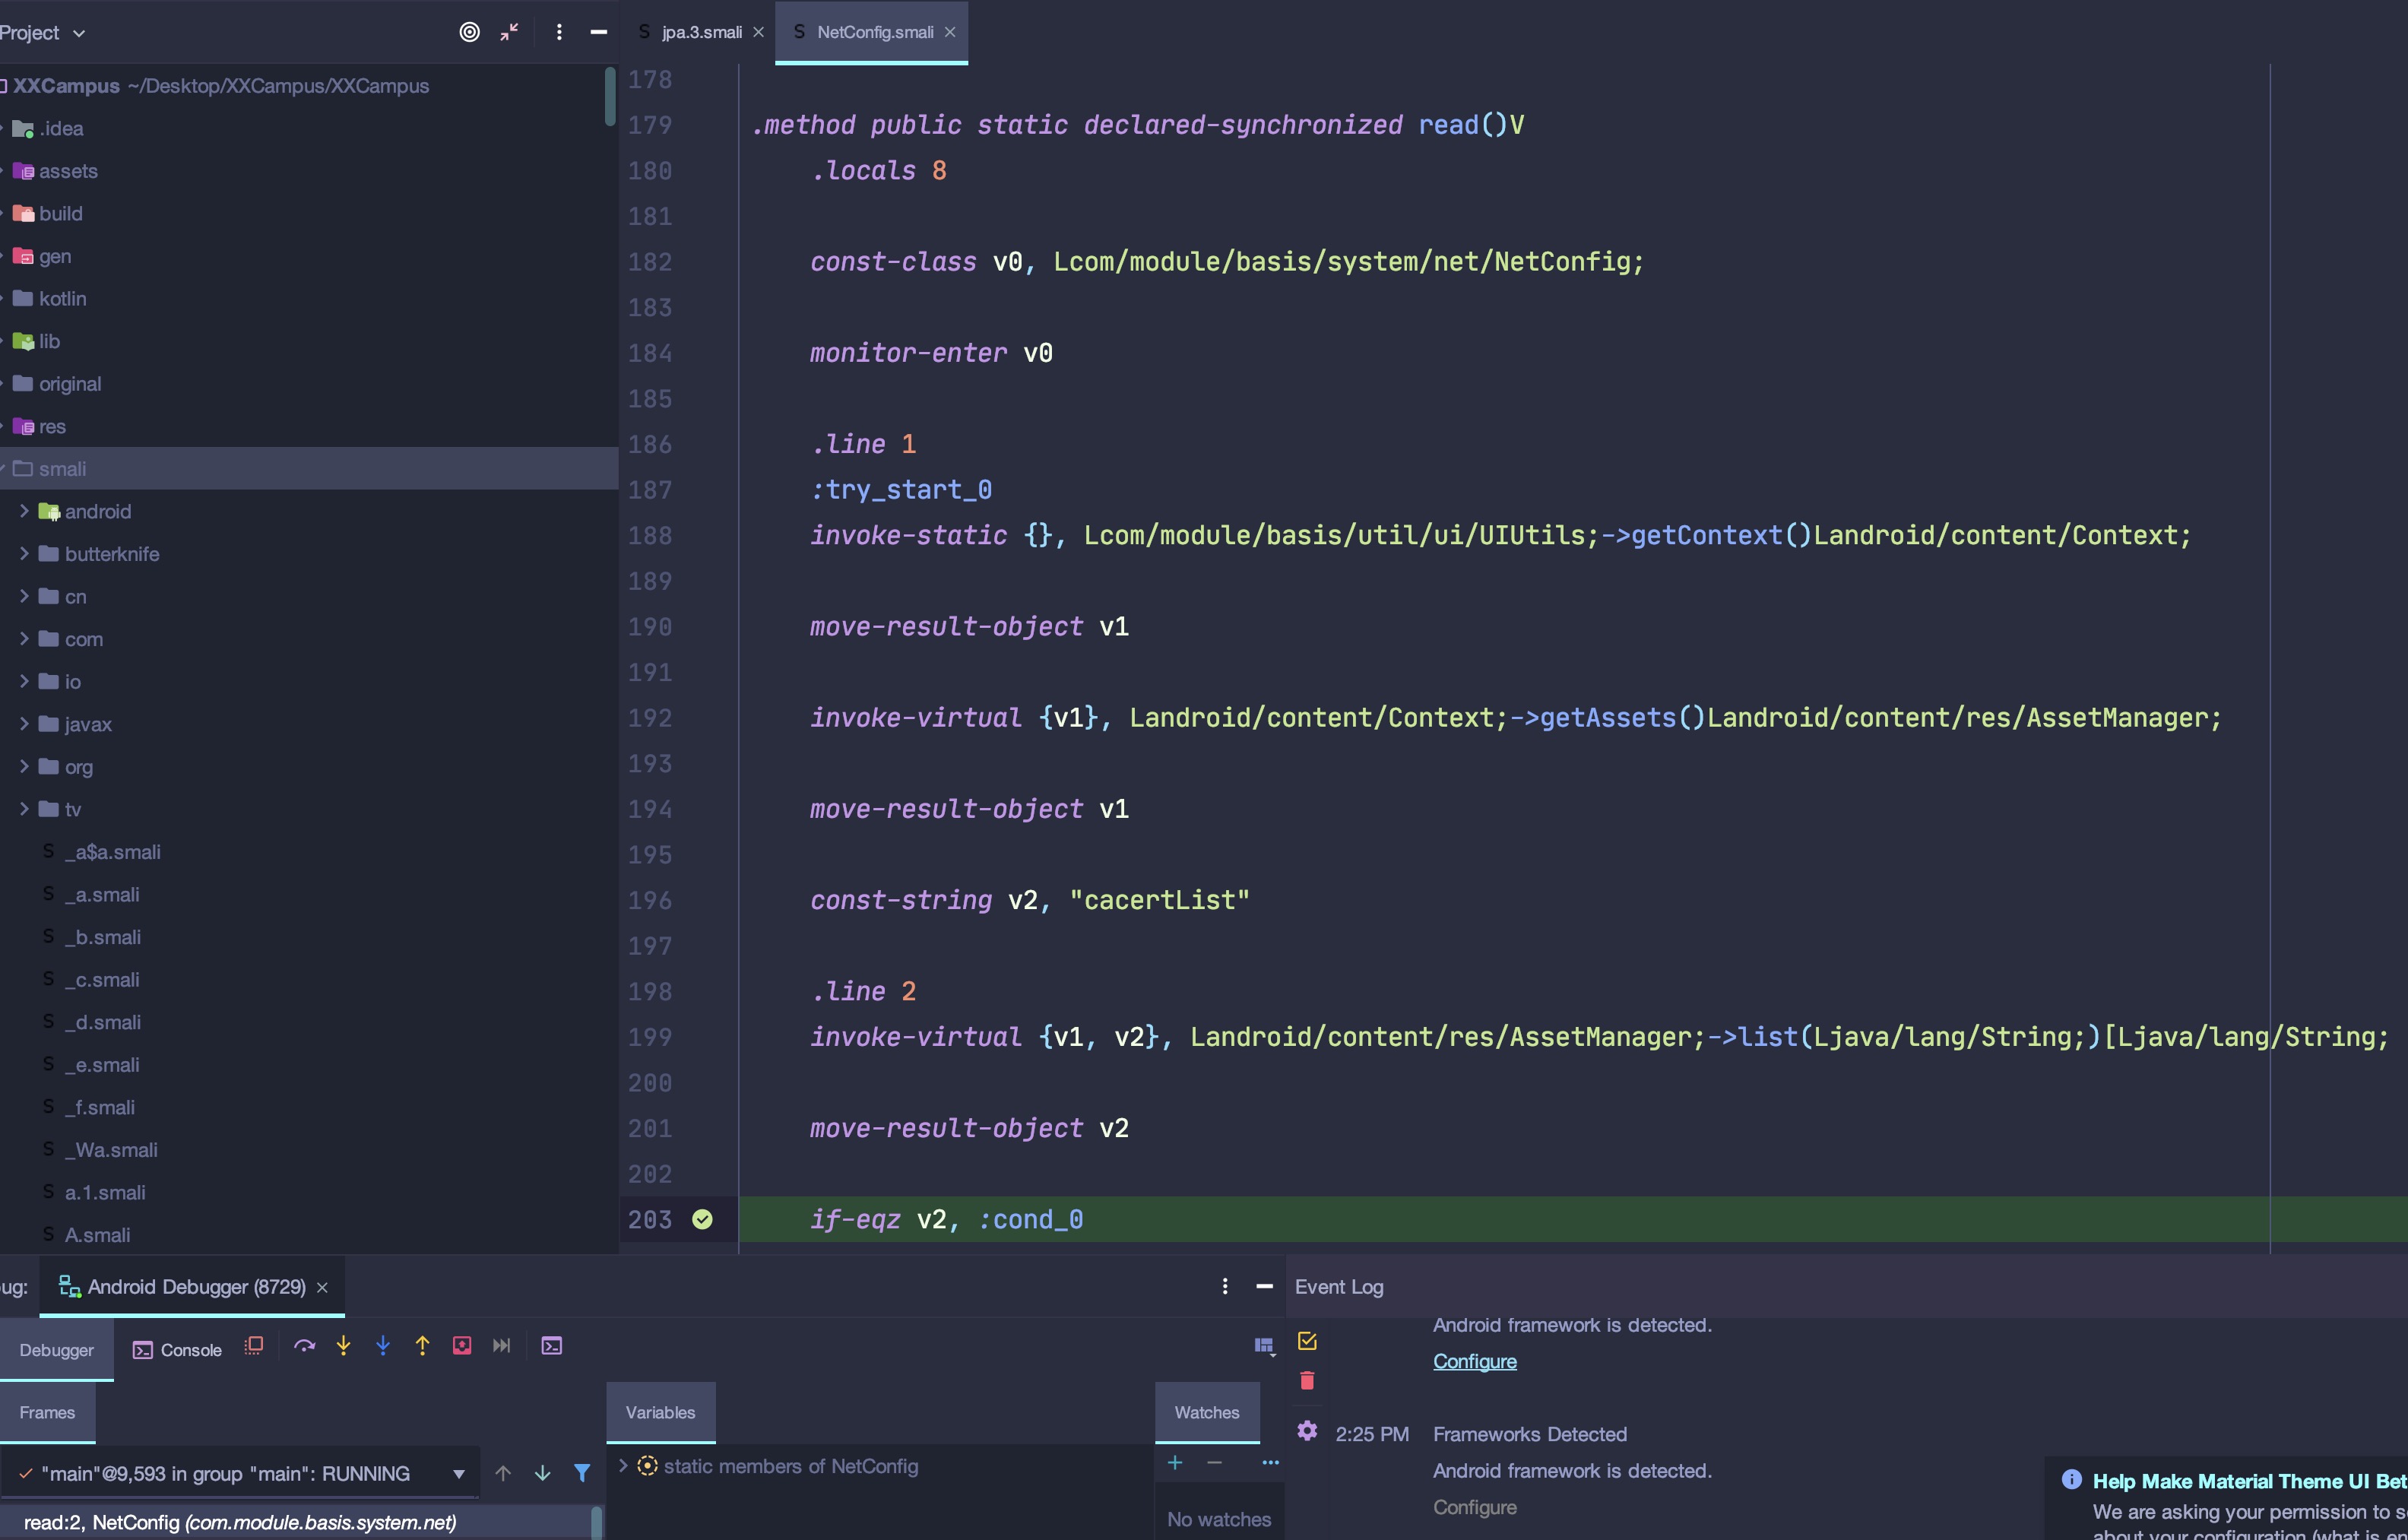This screenshot has height=1540, width=2408.
Task: Switch to the Debugger tab
Action: [56, 1350]
